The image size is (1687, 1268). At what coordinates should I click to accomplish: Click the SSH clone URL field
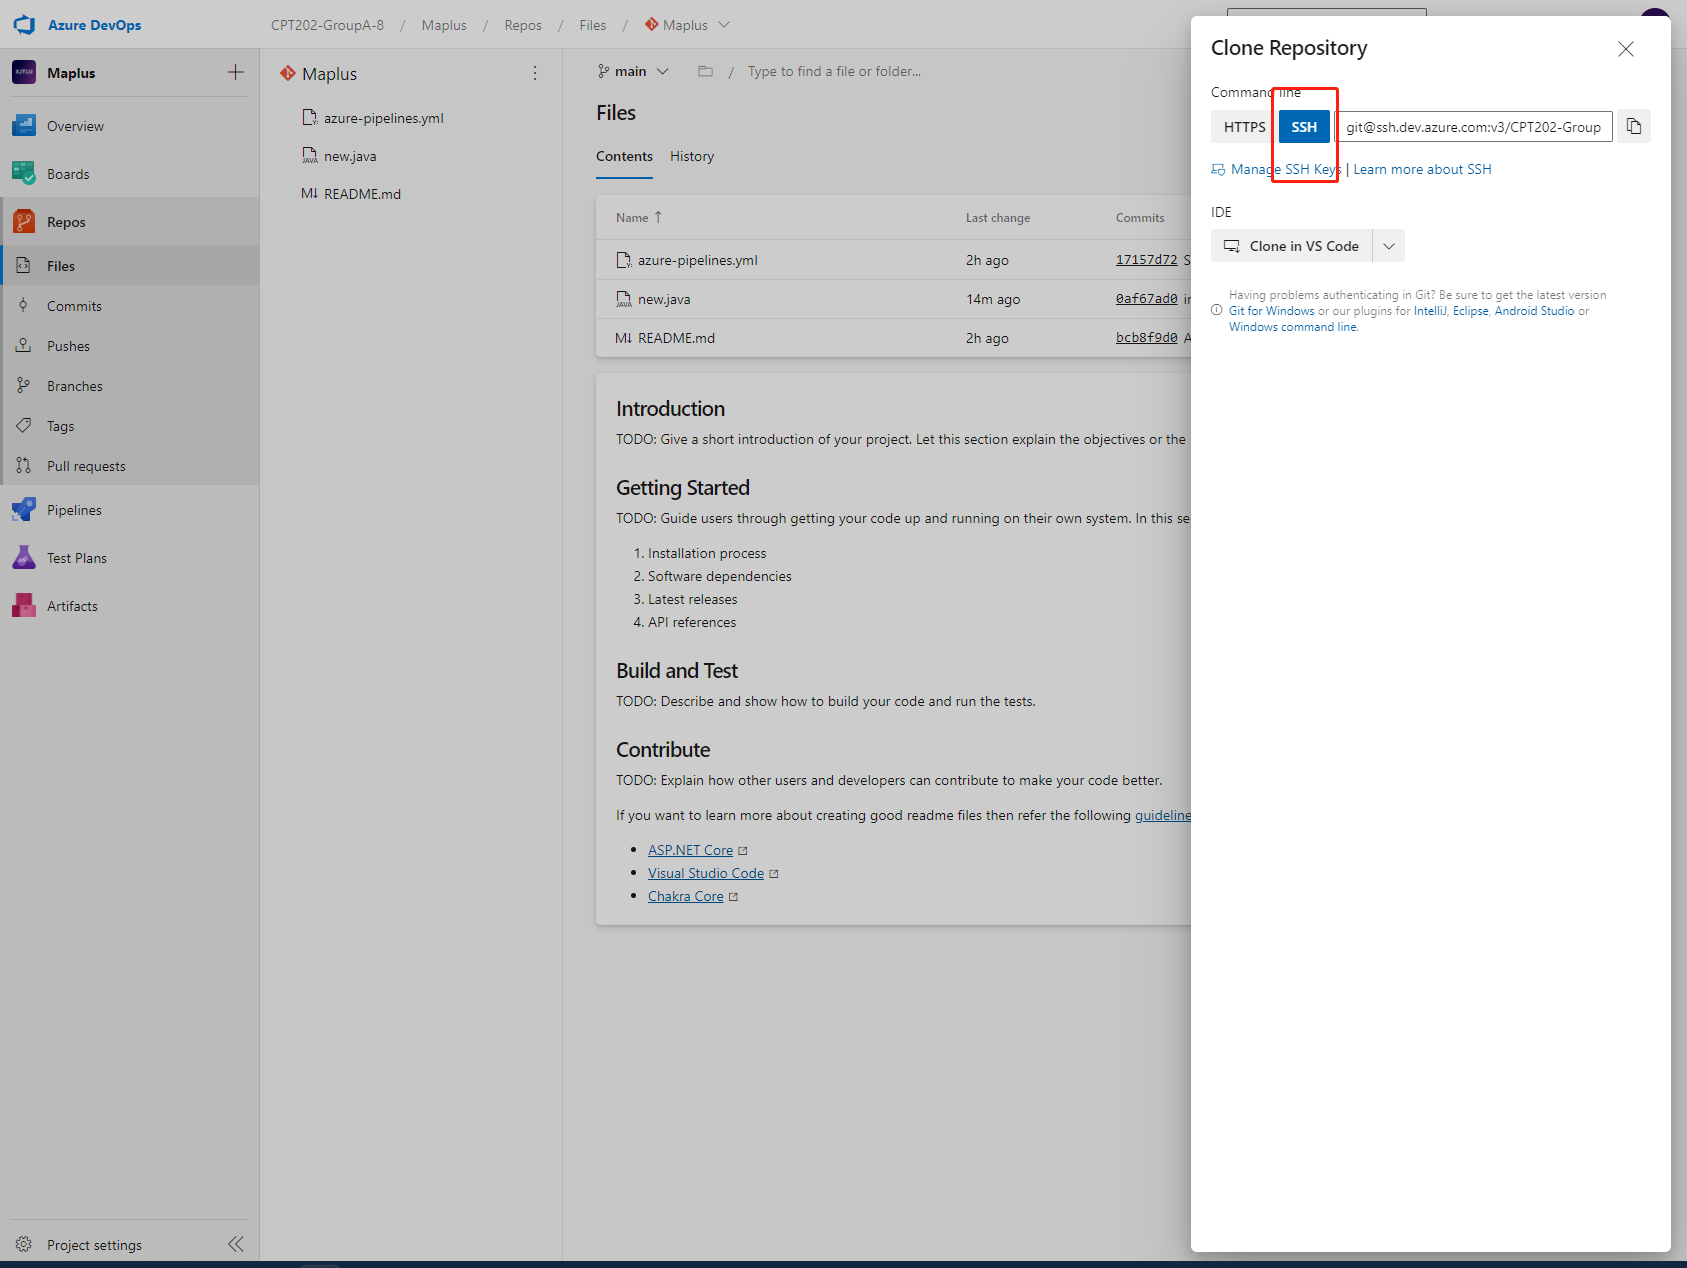tap(1474, 127)
